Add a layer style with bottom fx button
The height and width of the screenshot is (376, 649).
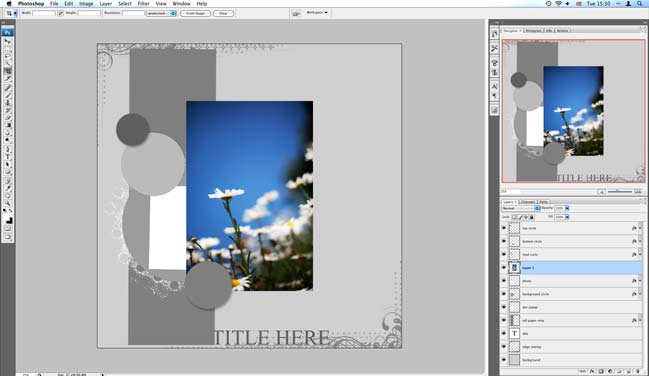tap(592, 371)
